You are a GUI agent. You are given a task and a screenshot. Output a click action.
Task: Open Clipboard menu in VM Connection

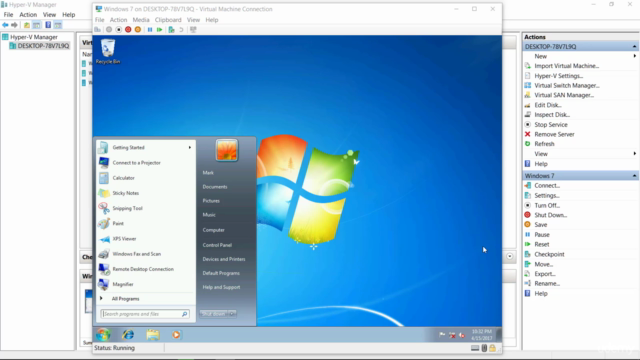click(x=168, y=20)
